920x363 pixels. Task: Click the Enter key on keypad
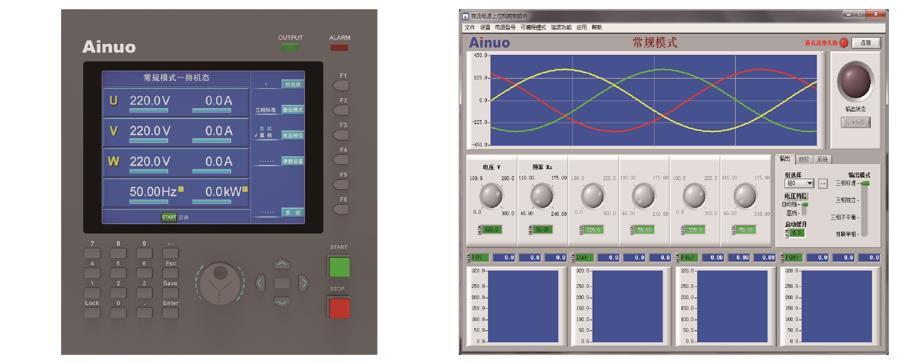pos(170,313)
